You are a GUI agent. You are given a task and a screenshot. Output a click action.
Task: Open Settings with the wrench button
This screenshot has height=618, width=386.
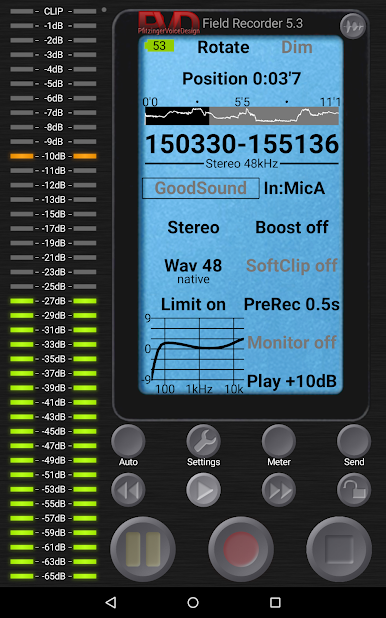[203, 441]
